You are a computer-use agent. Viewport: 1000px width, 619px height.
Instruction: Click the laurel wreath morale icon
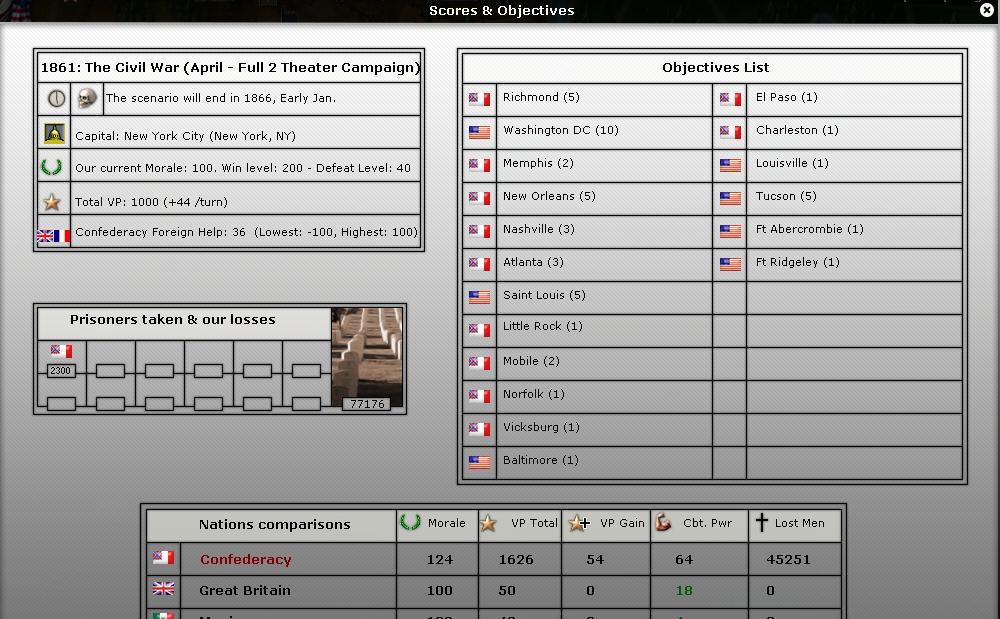coord(52,167)
